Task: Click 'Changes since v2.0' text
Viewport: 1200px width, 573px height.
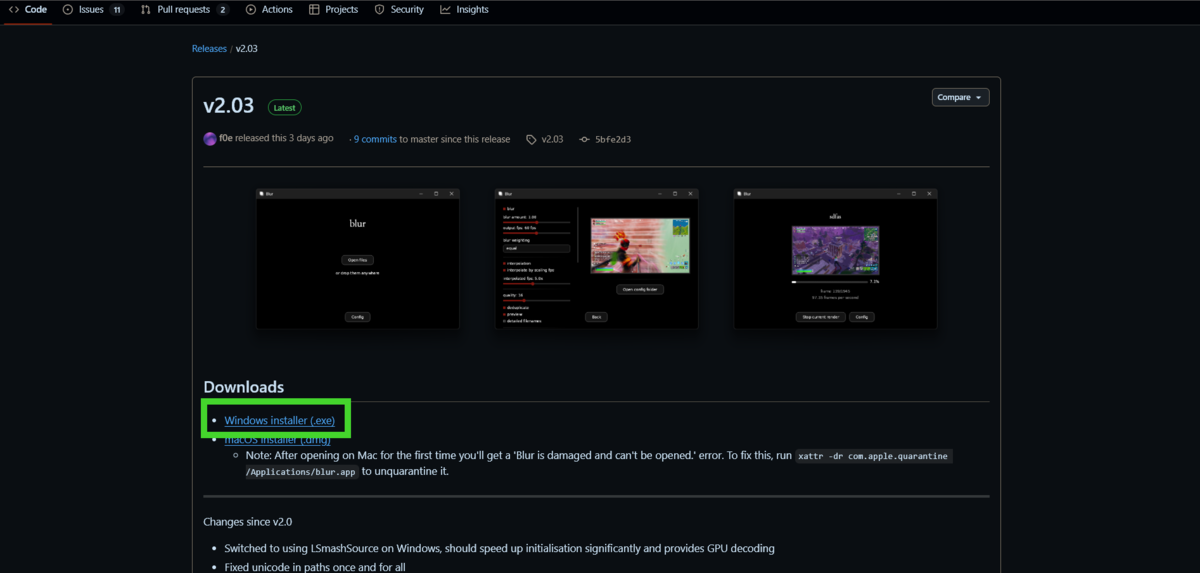Action: [248, 522]
